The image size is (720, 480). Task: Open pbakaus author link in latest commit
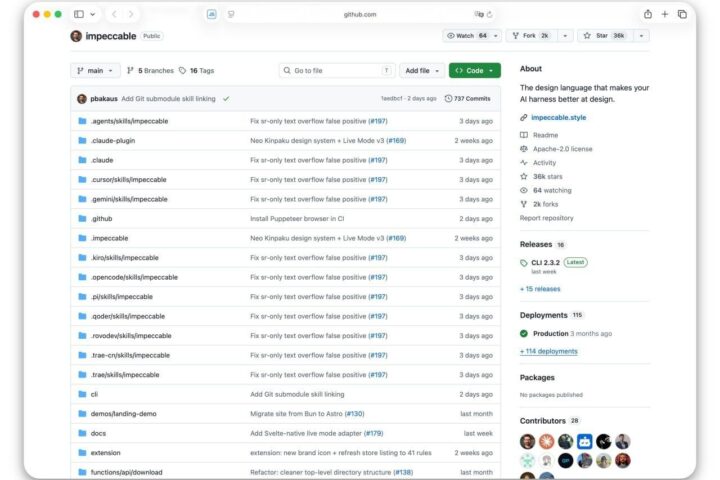click(104, 98)
